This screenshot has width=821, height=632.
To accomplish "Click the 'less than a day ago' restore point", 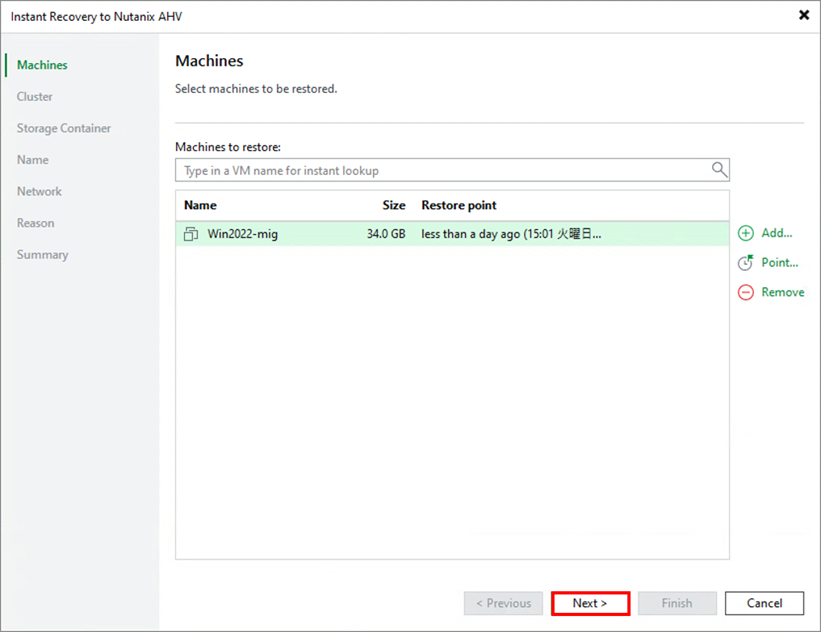I will pyautogui.click(x=511, y=234).
